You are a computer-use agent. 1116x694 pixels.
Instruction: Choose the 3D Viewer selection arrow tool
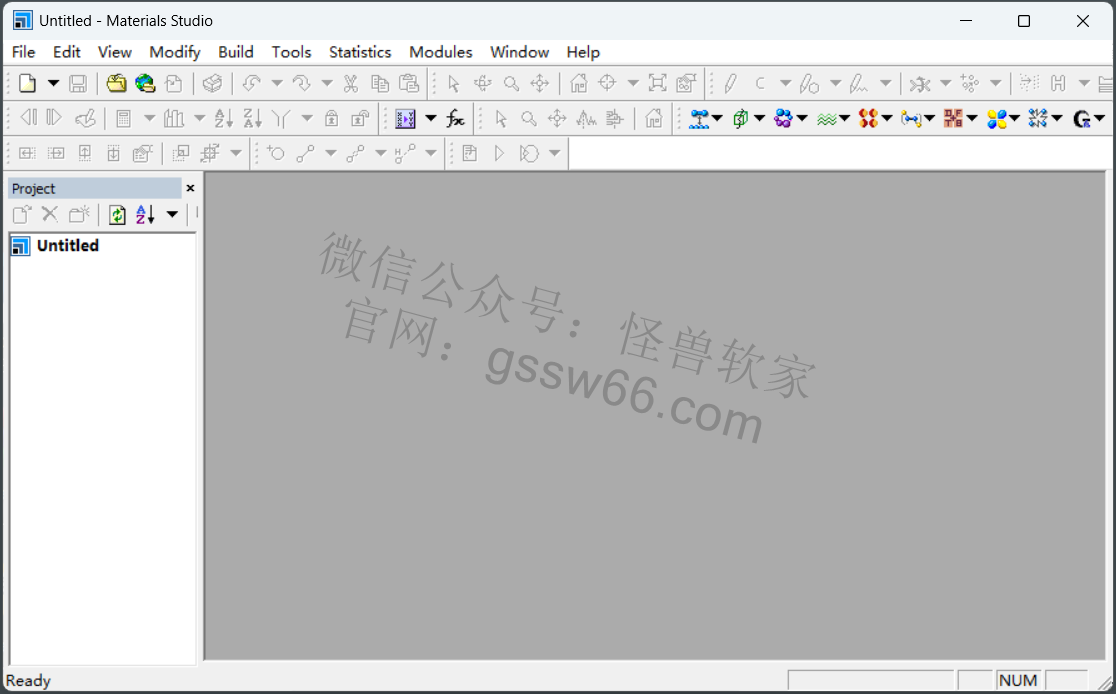(x=453, y=83)
